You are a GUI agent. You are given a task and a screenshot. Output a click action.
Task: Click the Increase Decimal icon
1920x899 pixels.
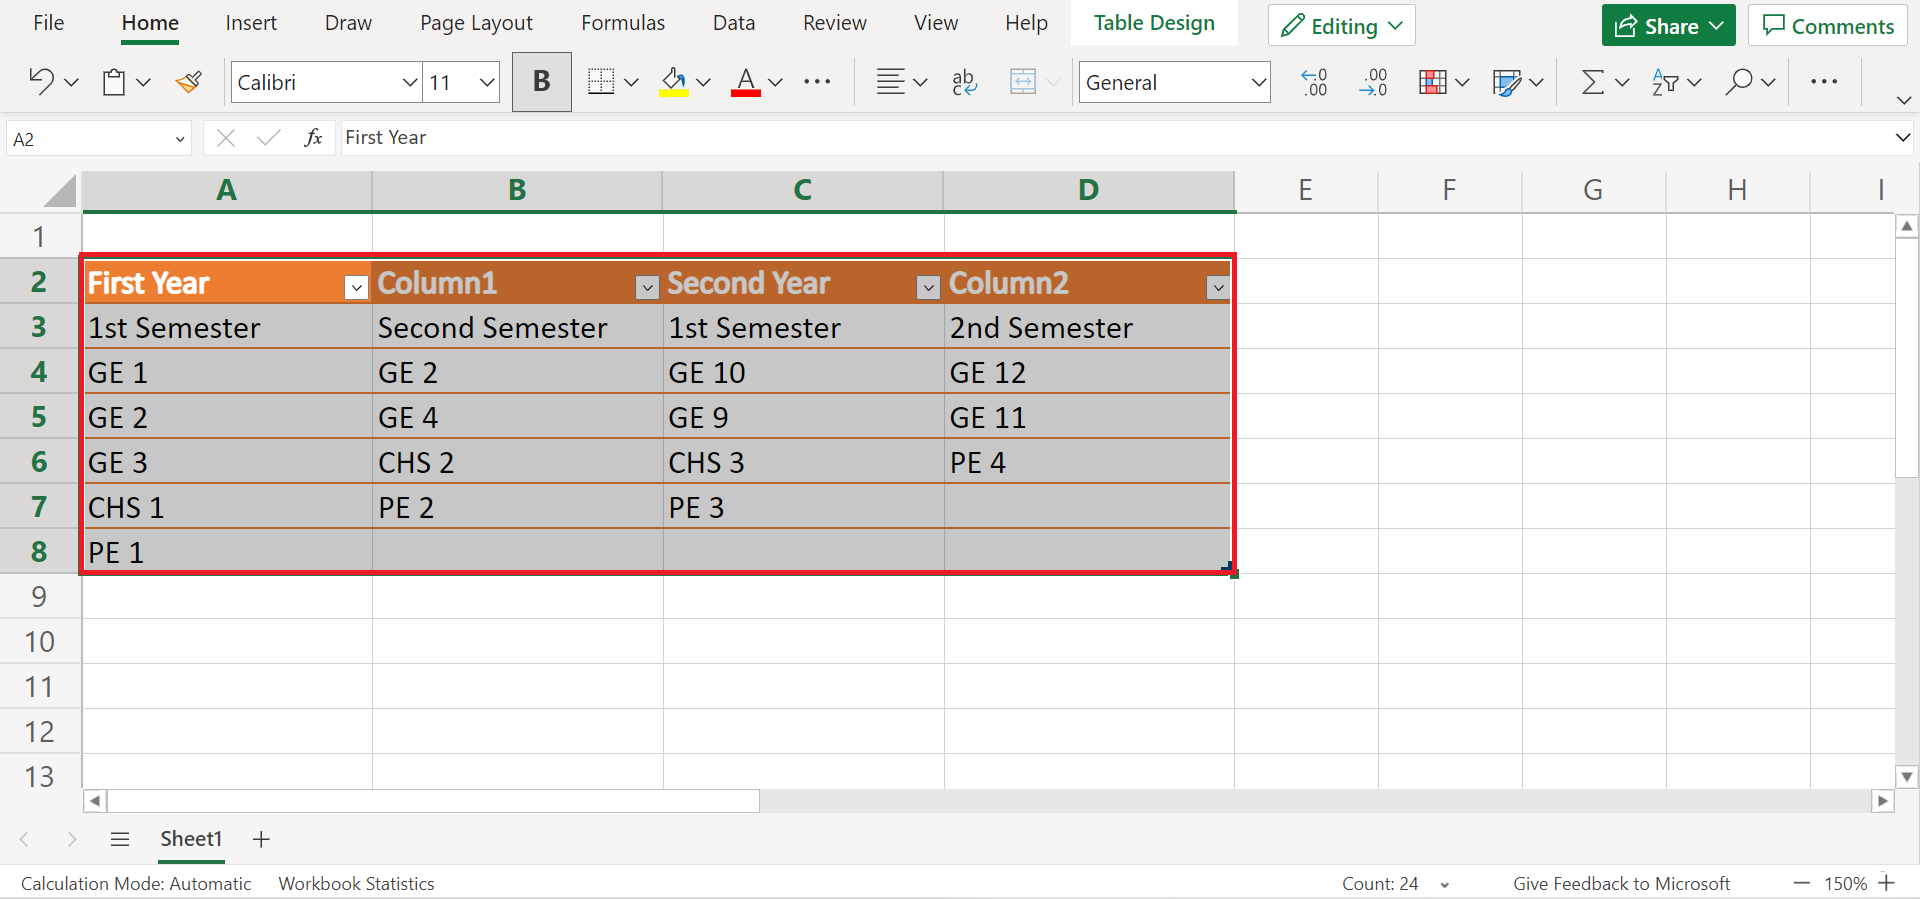point(1314,82)
